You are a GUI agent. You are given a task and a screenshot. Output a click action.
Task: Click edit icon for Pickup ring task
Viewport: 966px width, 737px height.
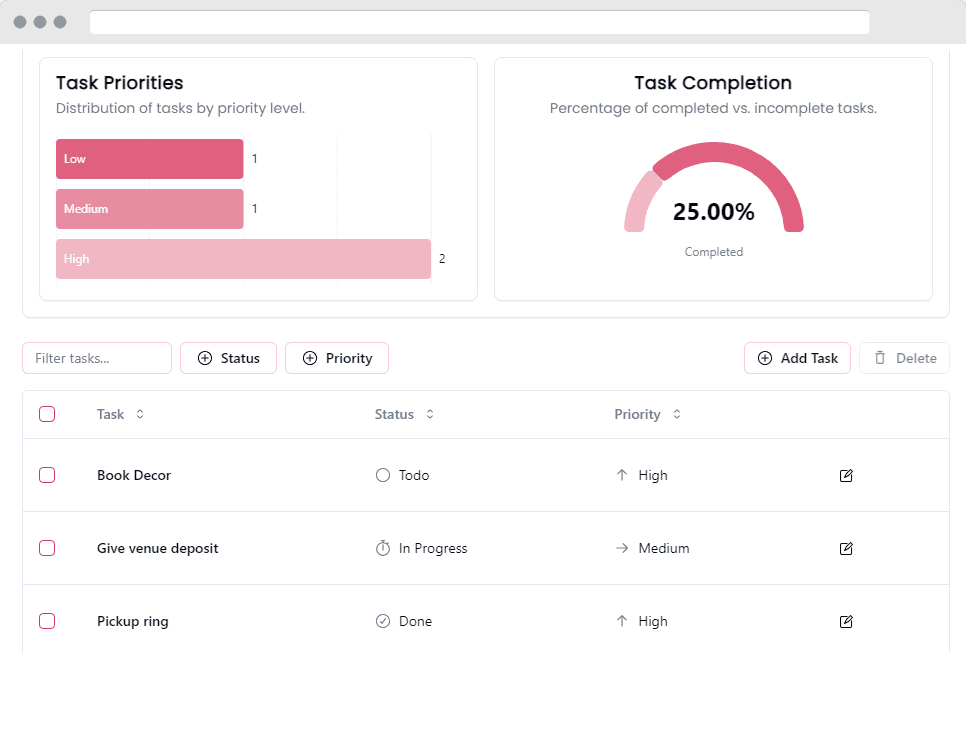click(x=846, y=621)
